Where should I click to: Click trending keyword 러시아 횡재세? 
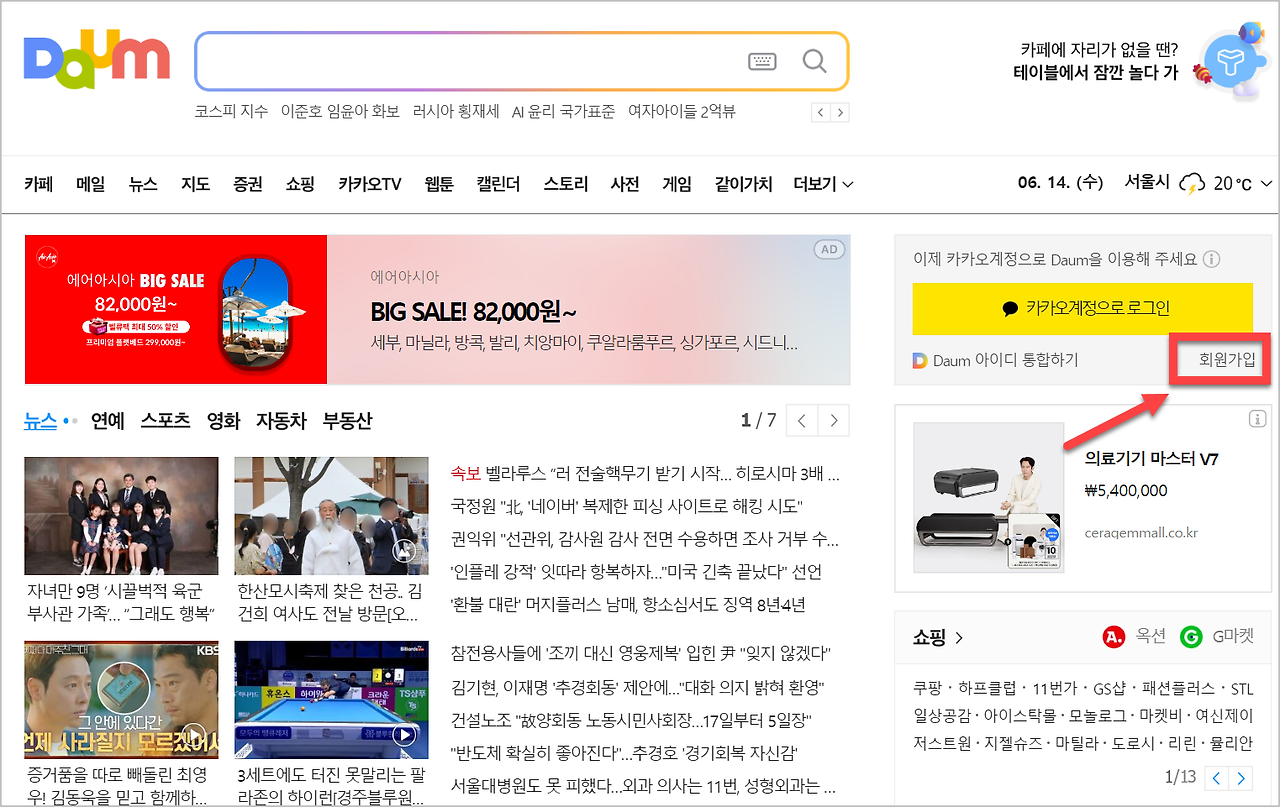[x=456, y=112]
